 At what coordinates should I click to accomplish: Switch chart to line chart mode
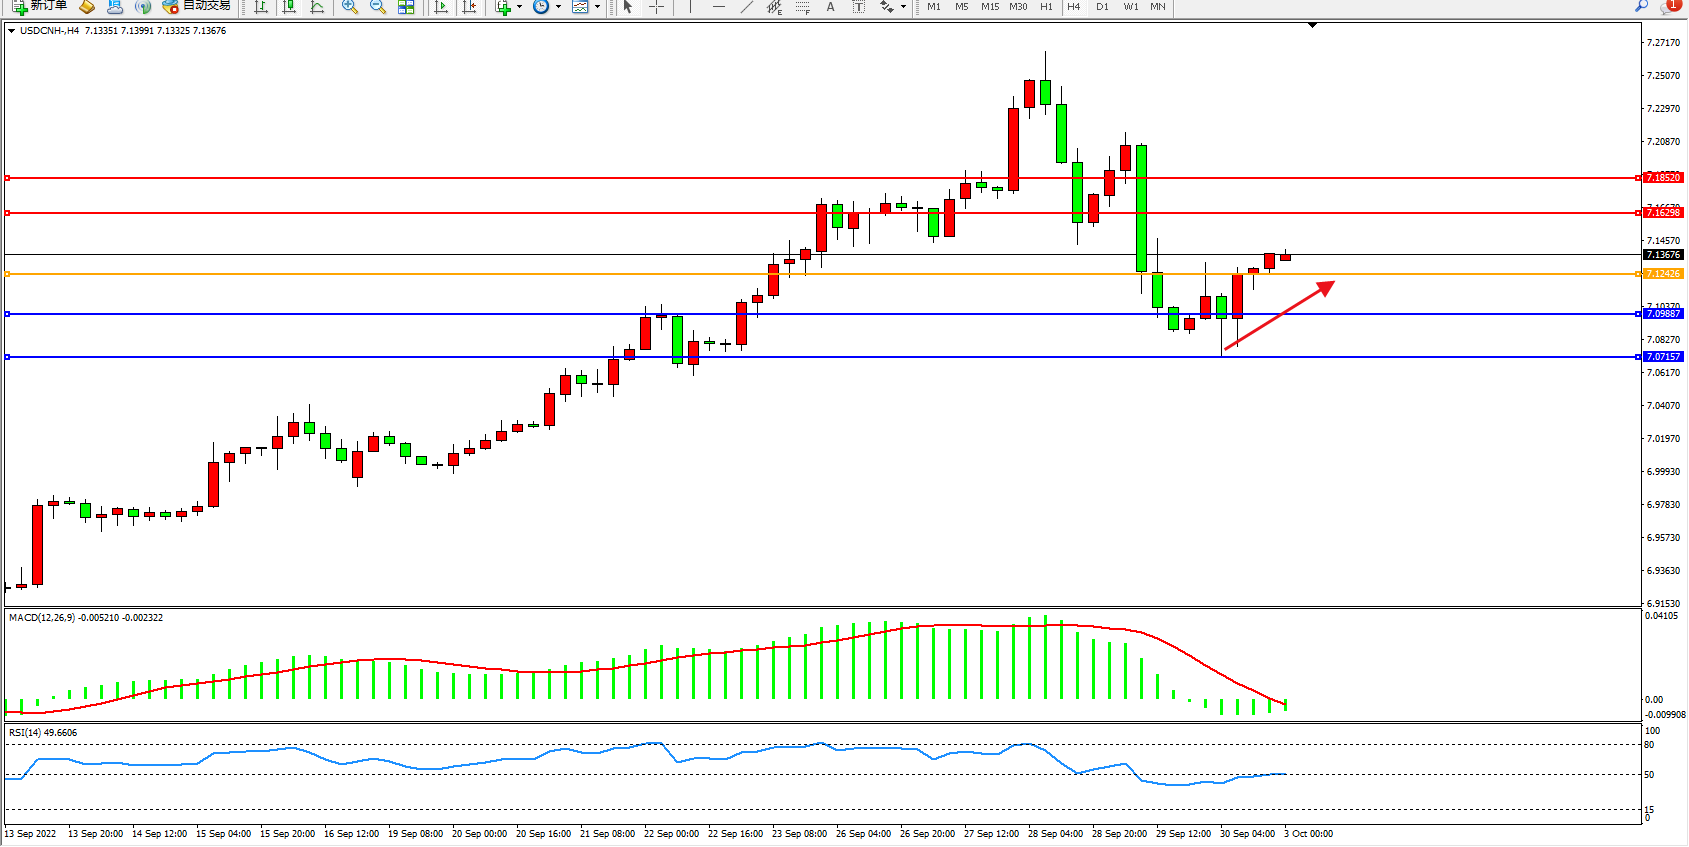[317, 7]
